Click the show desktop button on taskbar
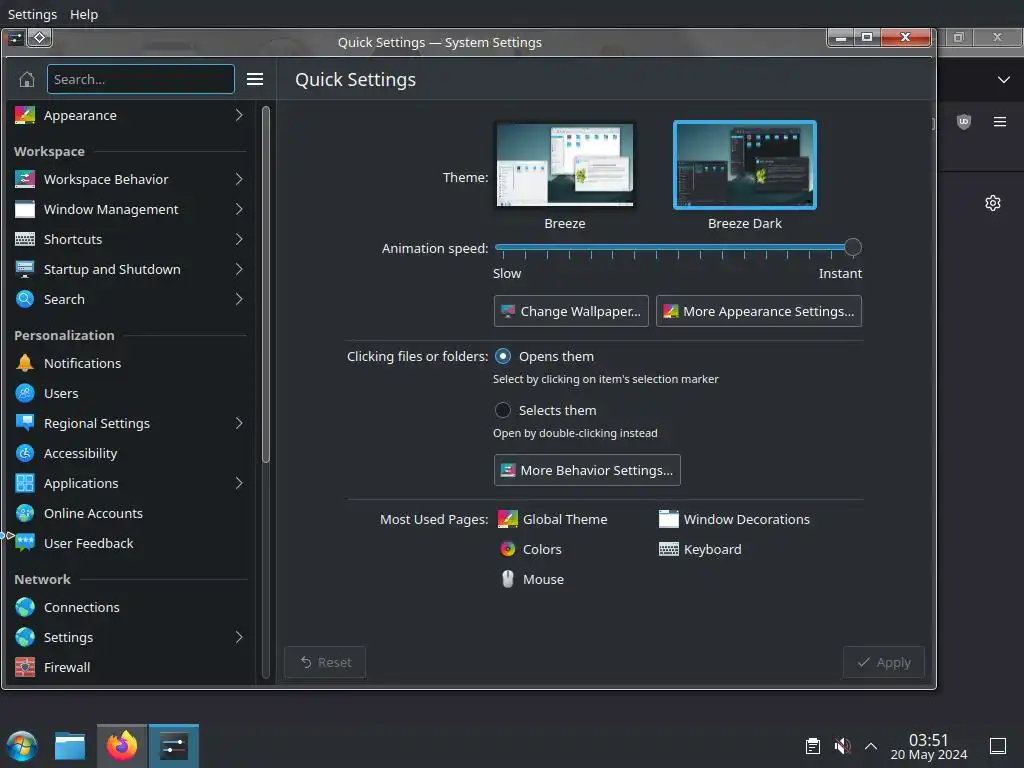 click(998, 746)
